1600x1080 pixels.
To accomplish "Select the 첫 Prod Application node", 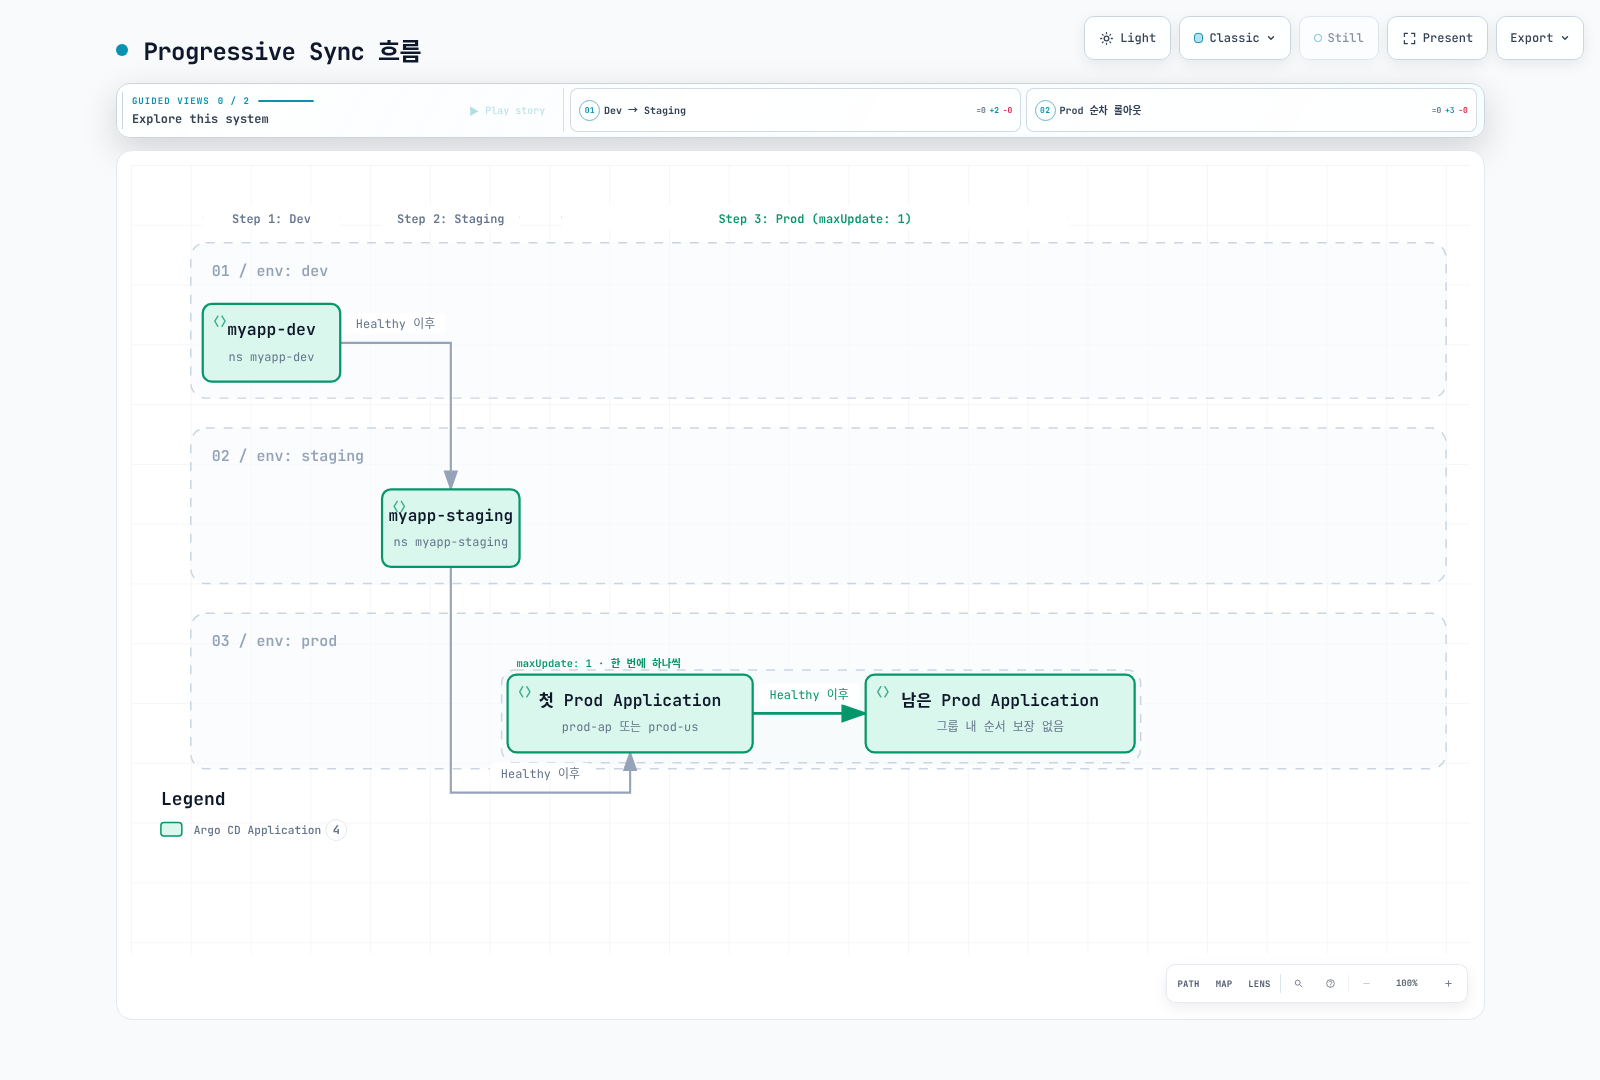I will 630,713.
